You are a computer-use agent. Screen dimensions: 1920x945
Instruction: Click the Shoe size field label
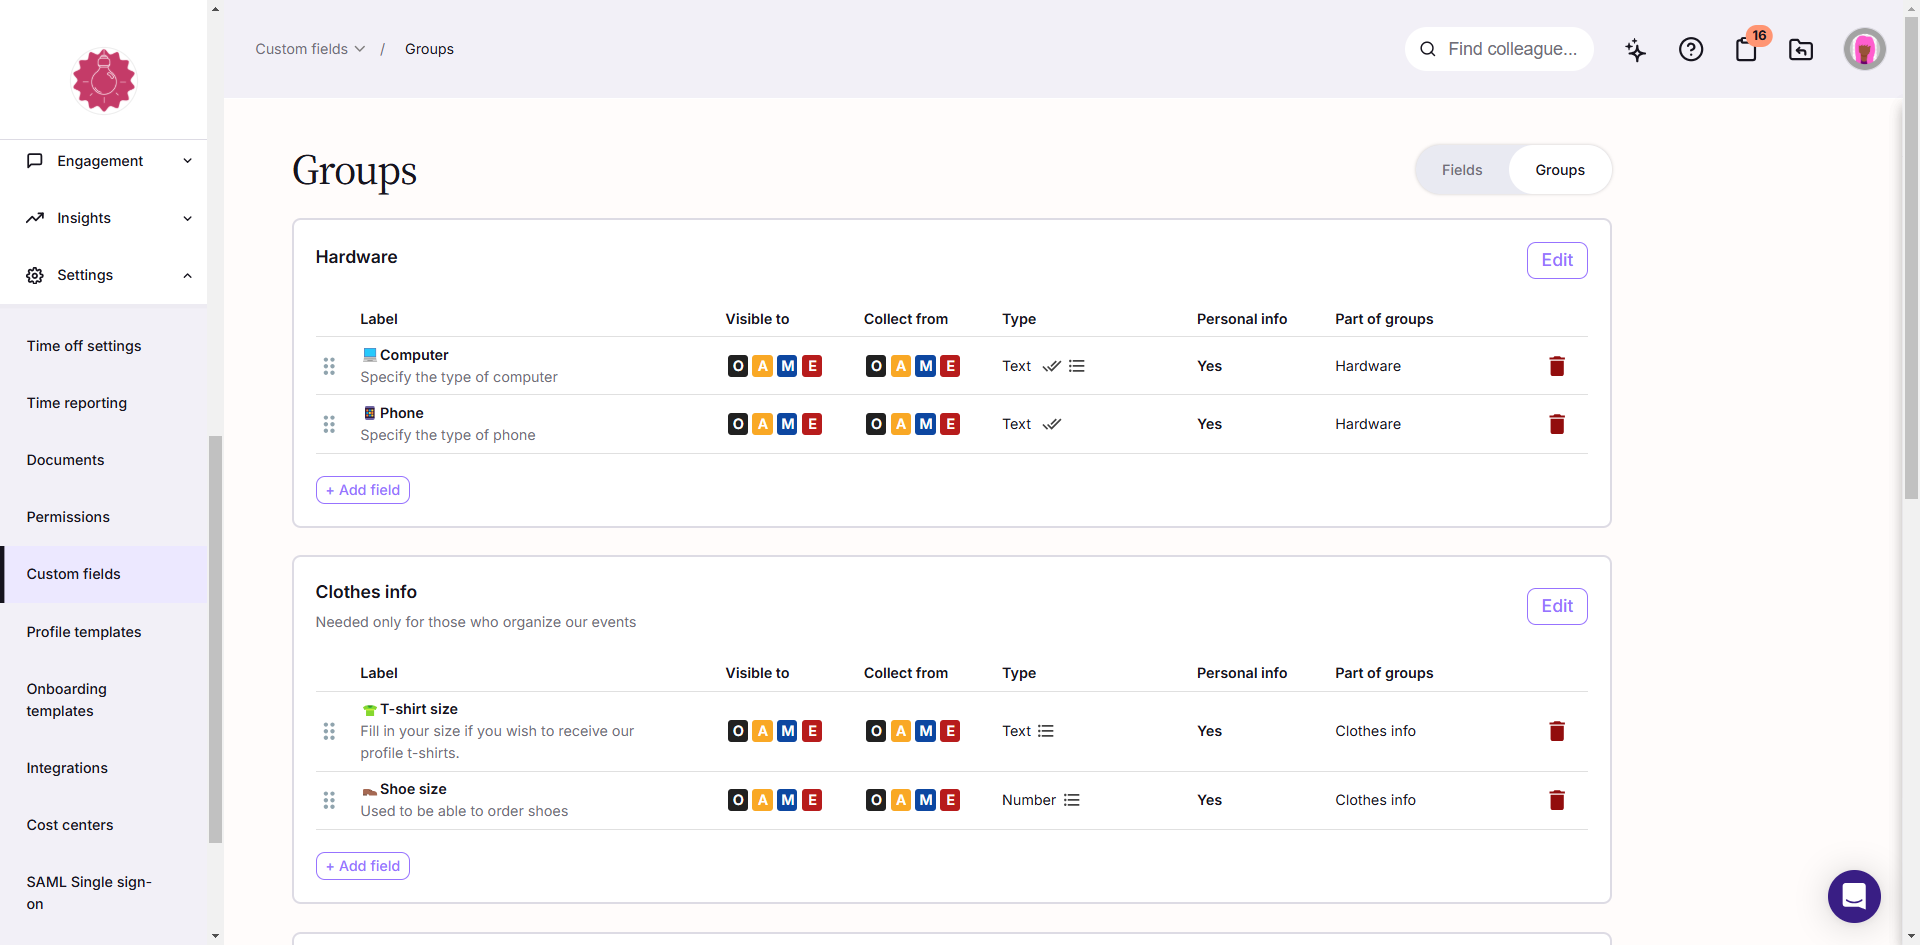(x=413, y=789)
